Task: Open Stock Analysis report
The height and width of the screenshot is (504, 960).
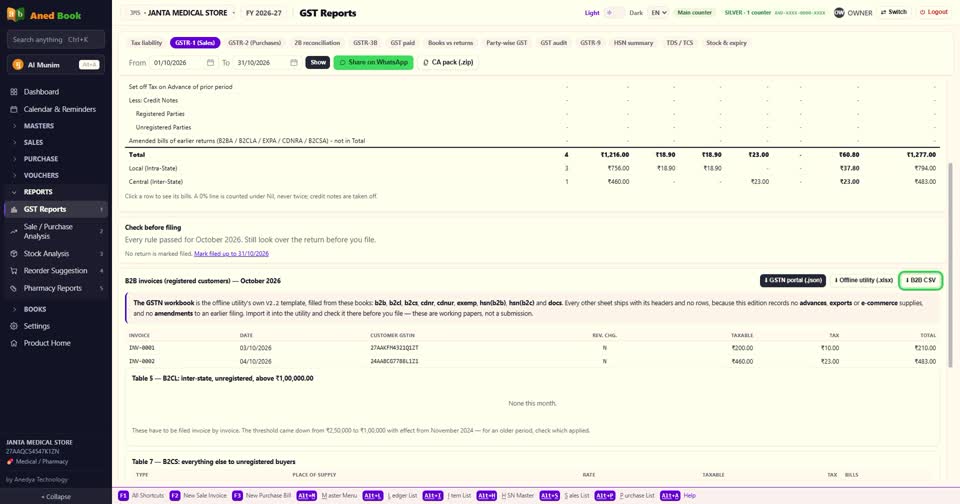Action: [x=55, y=254]
